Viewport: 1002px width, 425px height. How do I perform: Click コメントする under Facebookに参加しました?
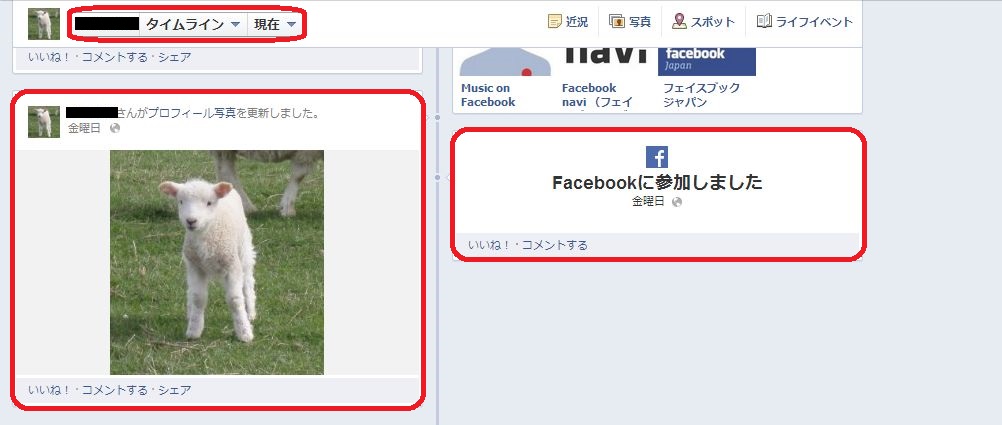pyautogui.click(x=555, y=245)
